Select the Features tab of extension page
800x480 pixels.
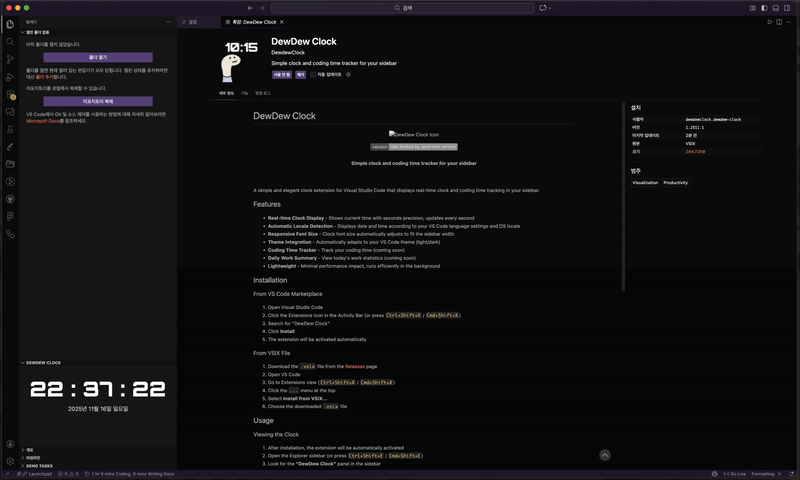(244, 93)
